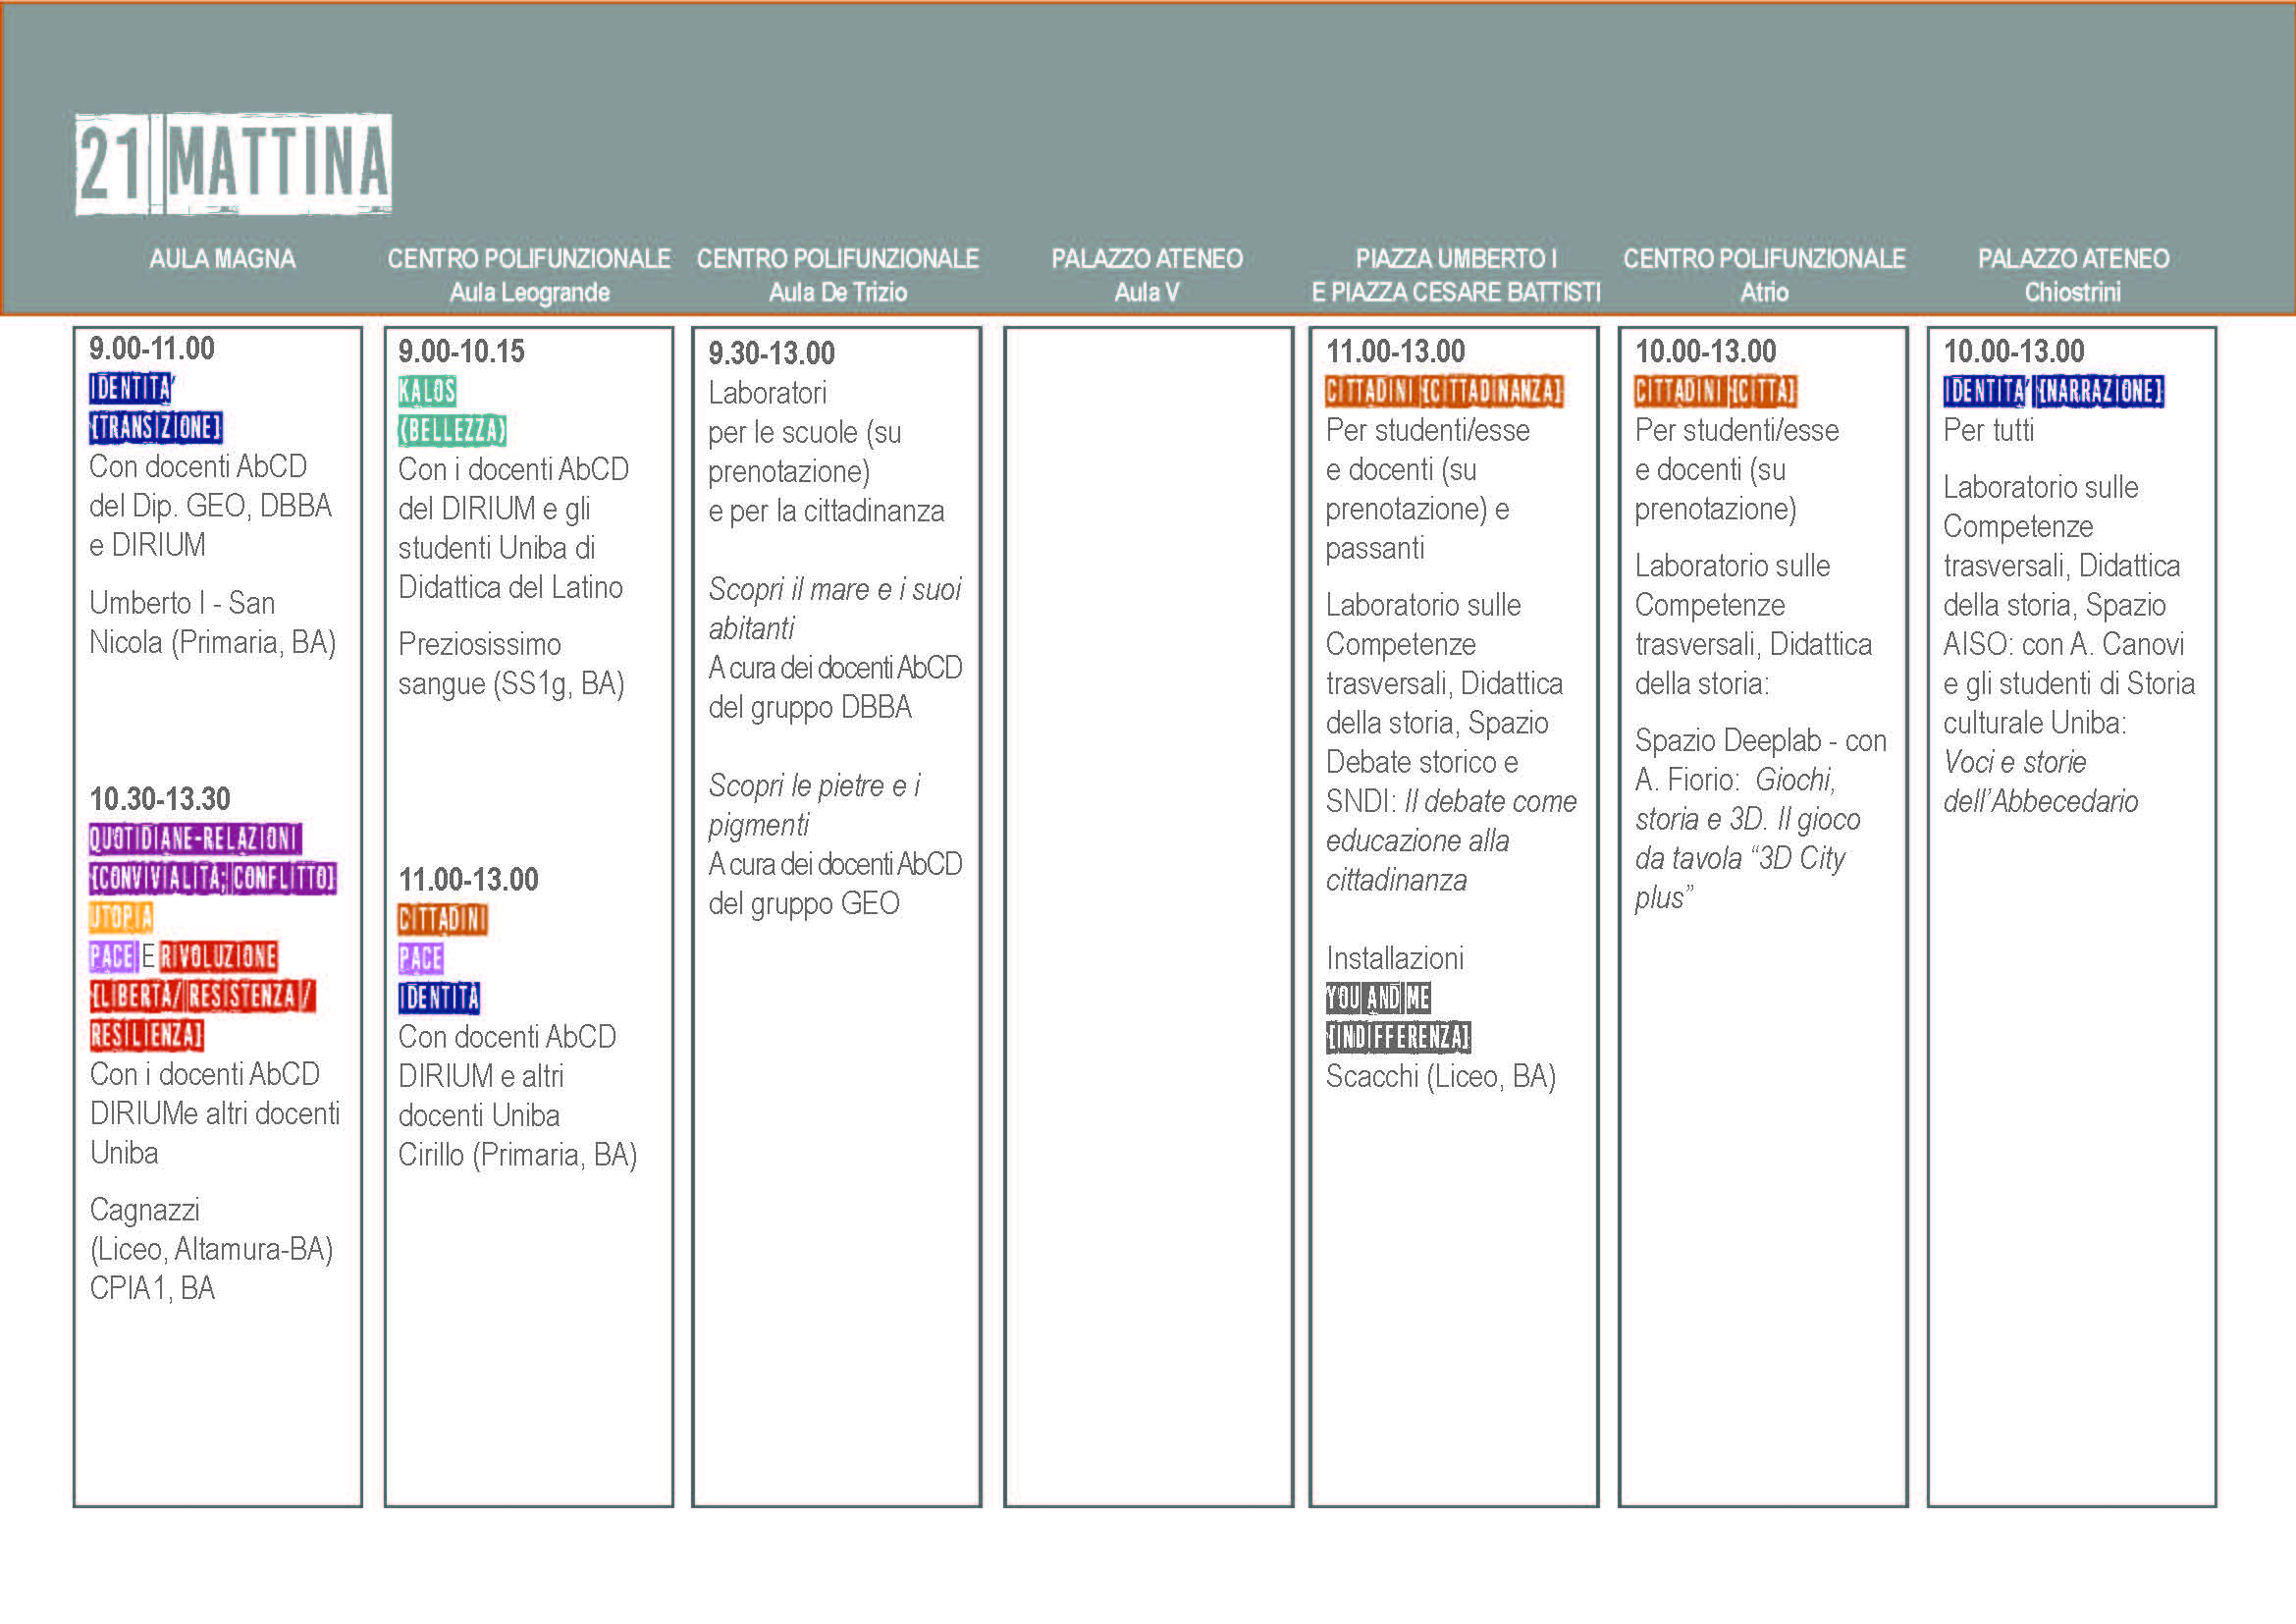Click the grey [INDIFFERENZA] tag
This screenshot has height=1624, width=2296.
coord(1398,1037)
